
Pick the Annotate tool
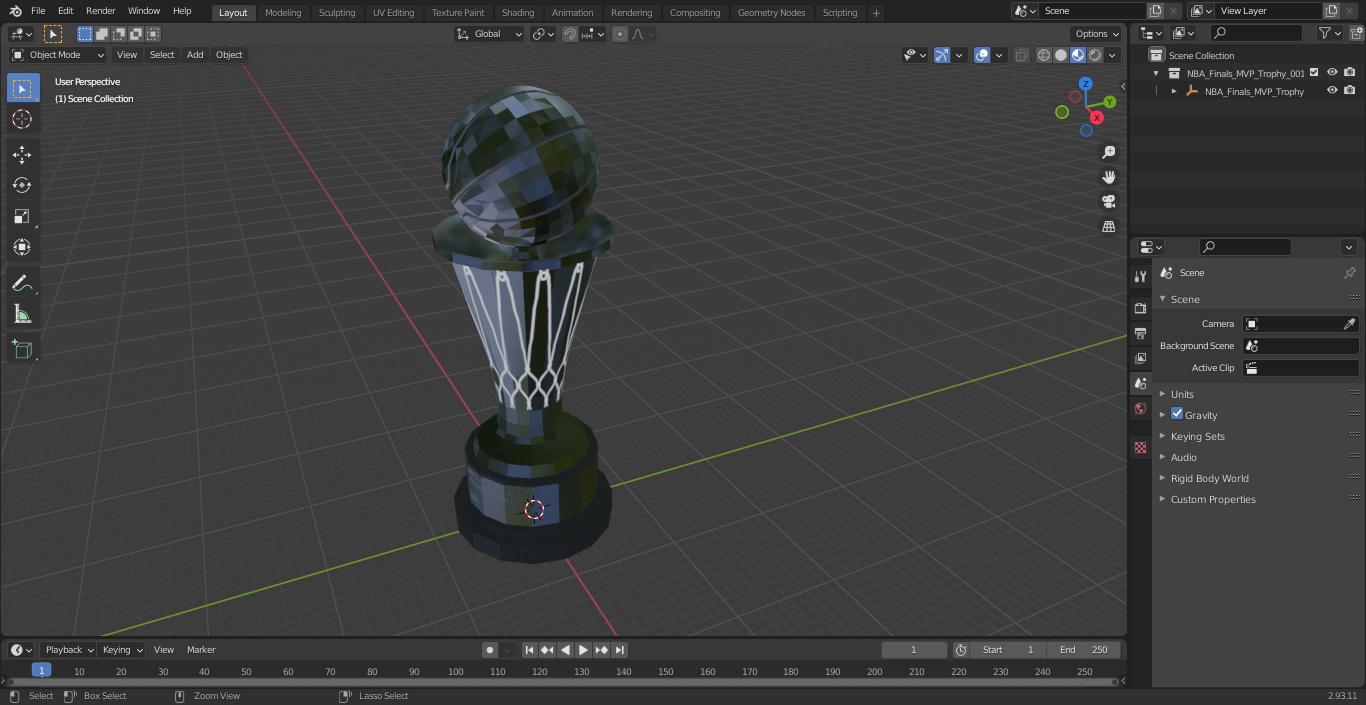[x=22, y=283]
